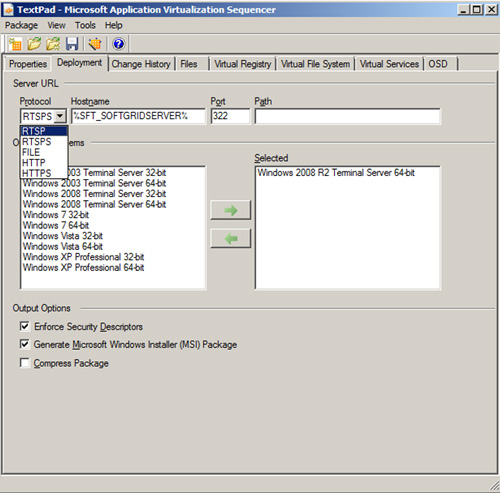The width and height of the screenshot is (500, 493).
Task: Switch to the Virtual Services tab
Action: (x=389, y=64)
